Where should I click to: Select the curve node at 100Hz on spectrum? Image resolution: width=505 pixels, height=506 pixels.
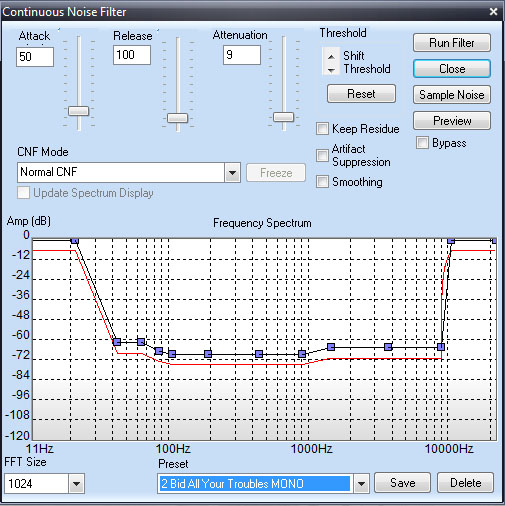pos(172,354)
